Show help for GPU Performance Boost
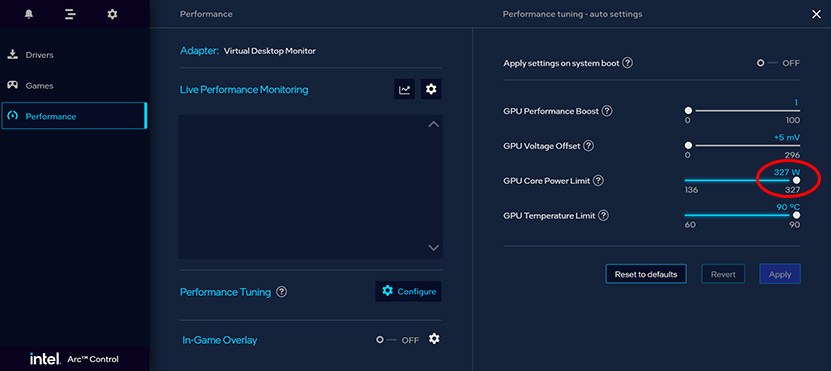Image resolution: width=831 pixels, height=371 pixels. (x=607, y=111)
